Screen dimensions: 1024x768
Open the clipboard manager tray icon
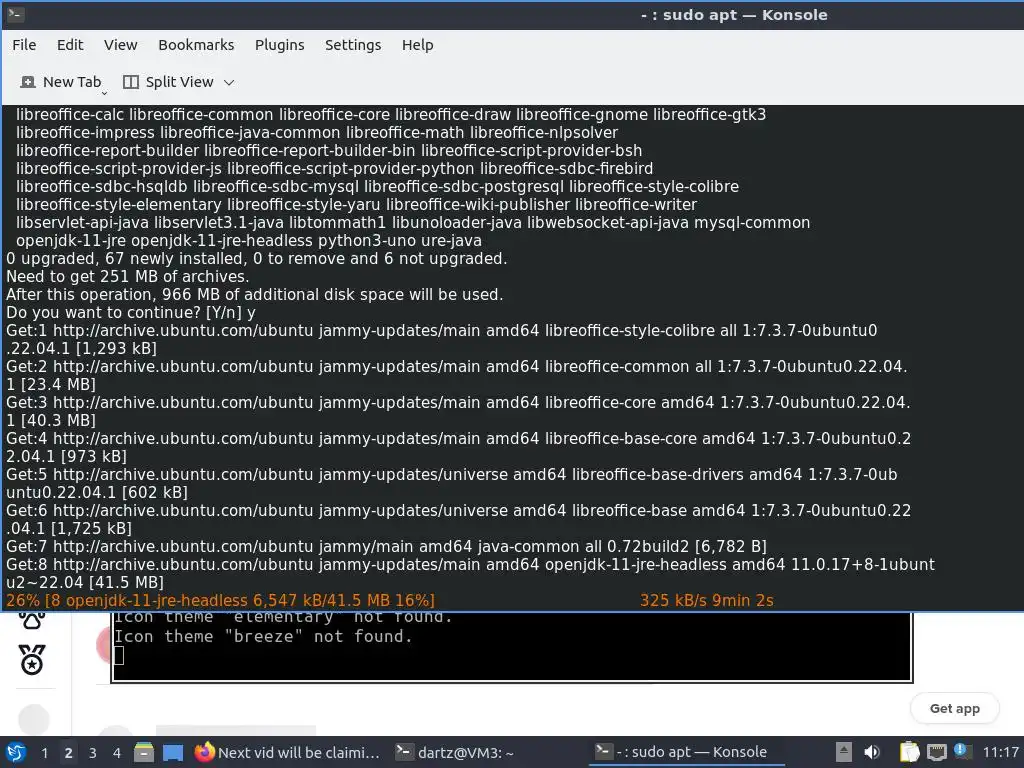pos(909,752)
